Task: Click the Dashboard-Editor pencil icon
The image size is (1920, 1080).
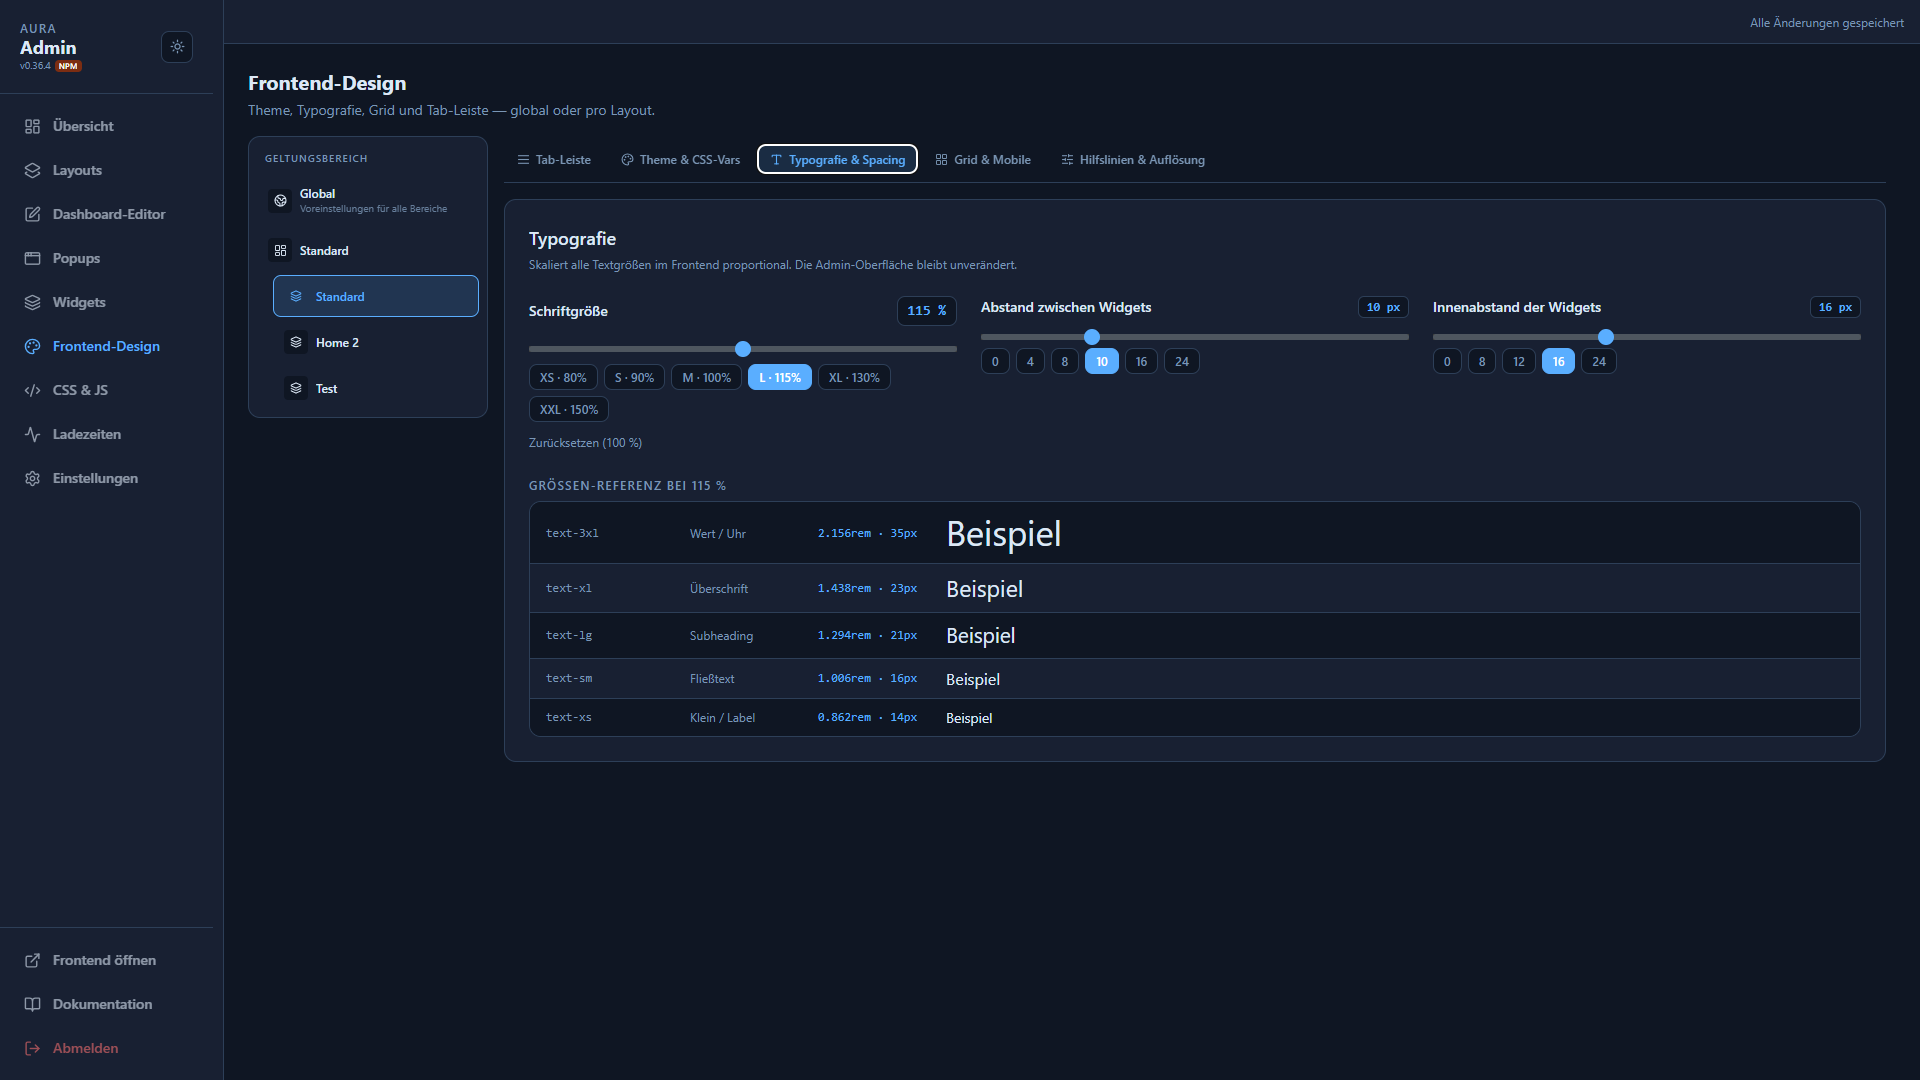Action: click(32, 214)
